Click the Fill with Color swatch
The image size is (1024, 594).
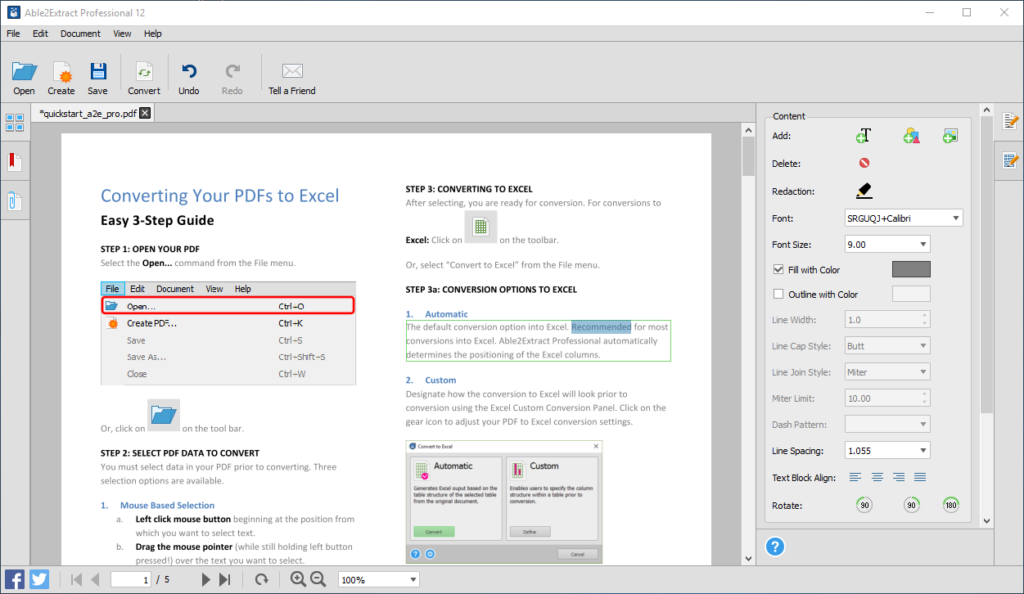911,269
